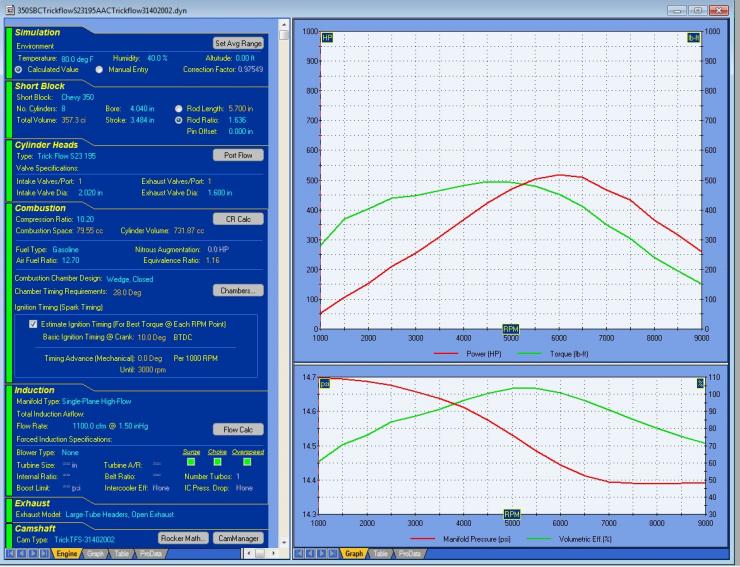Viewport: 740px width, 567px height.
Task: Open the Short Block Chevy 350 selector
Action: [77, 97]
